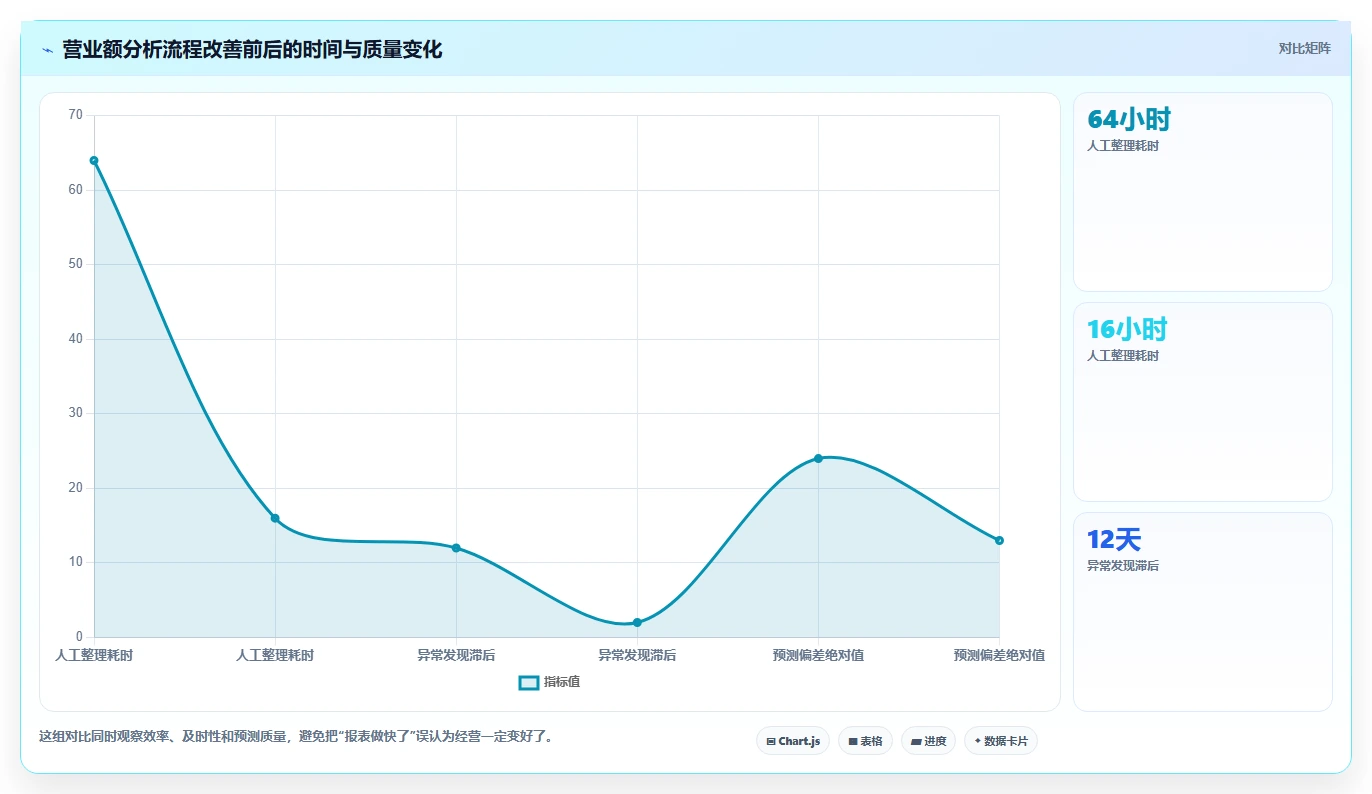Viewport: 1372px width, 794px height.
Task: Select the 数据卡片 tag chip
Action: click(x=1000, y=741)
